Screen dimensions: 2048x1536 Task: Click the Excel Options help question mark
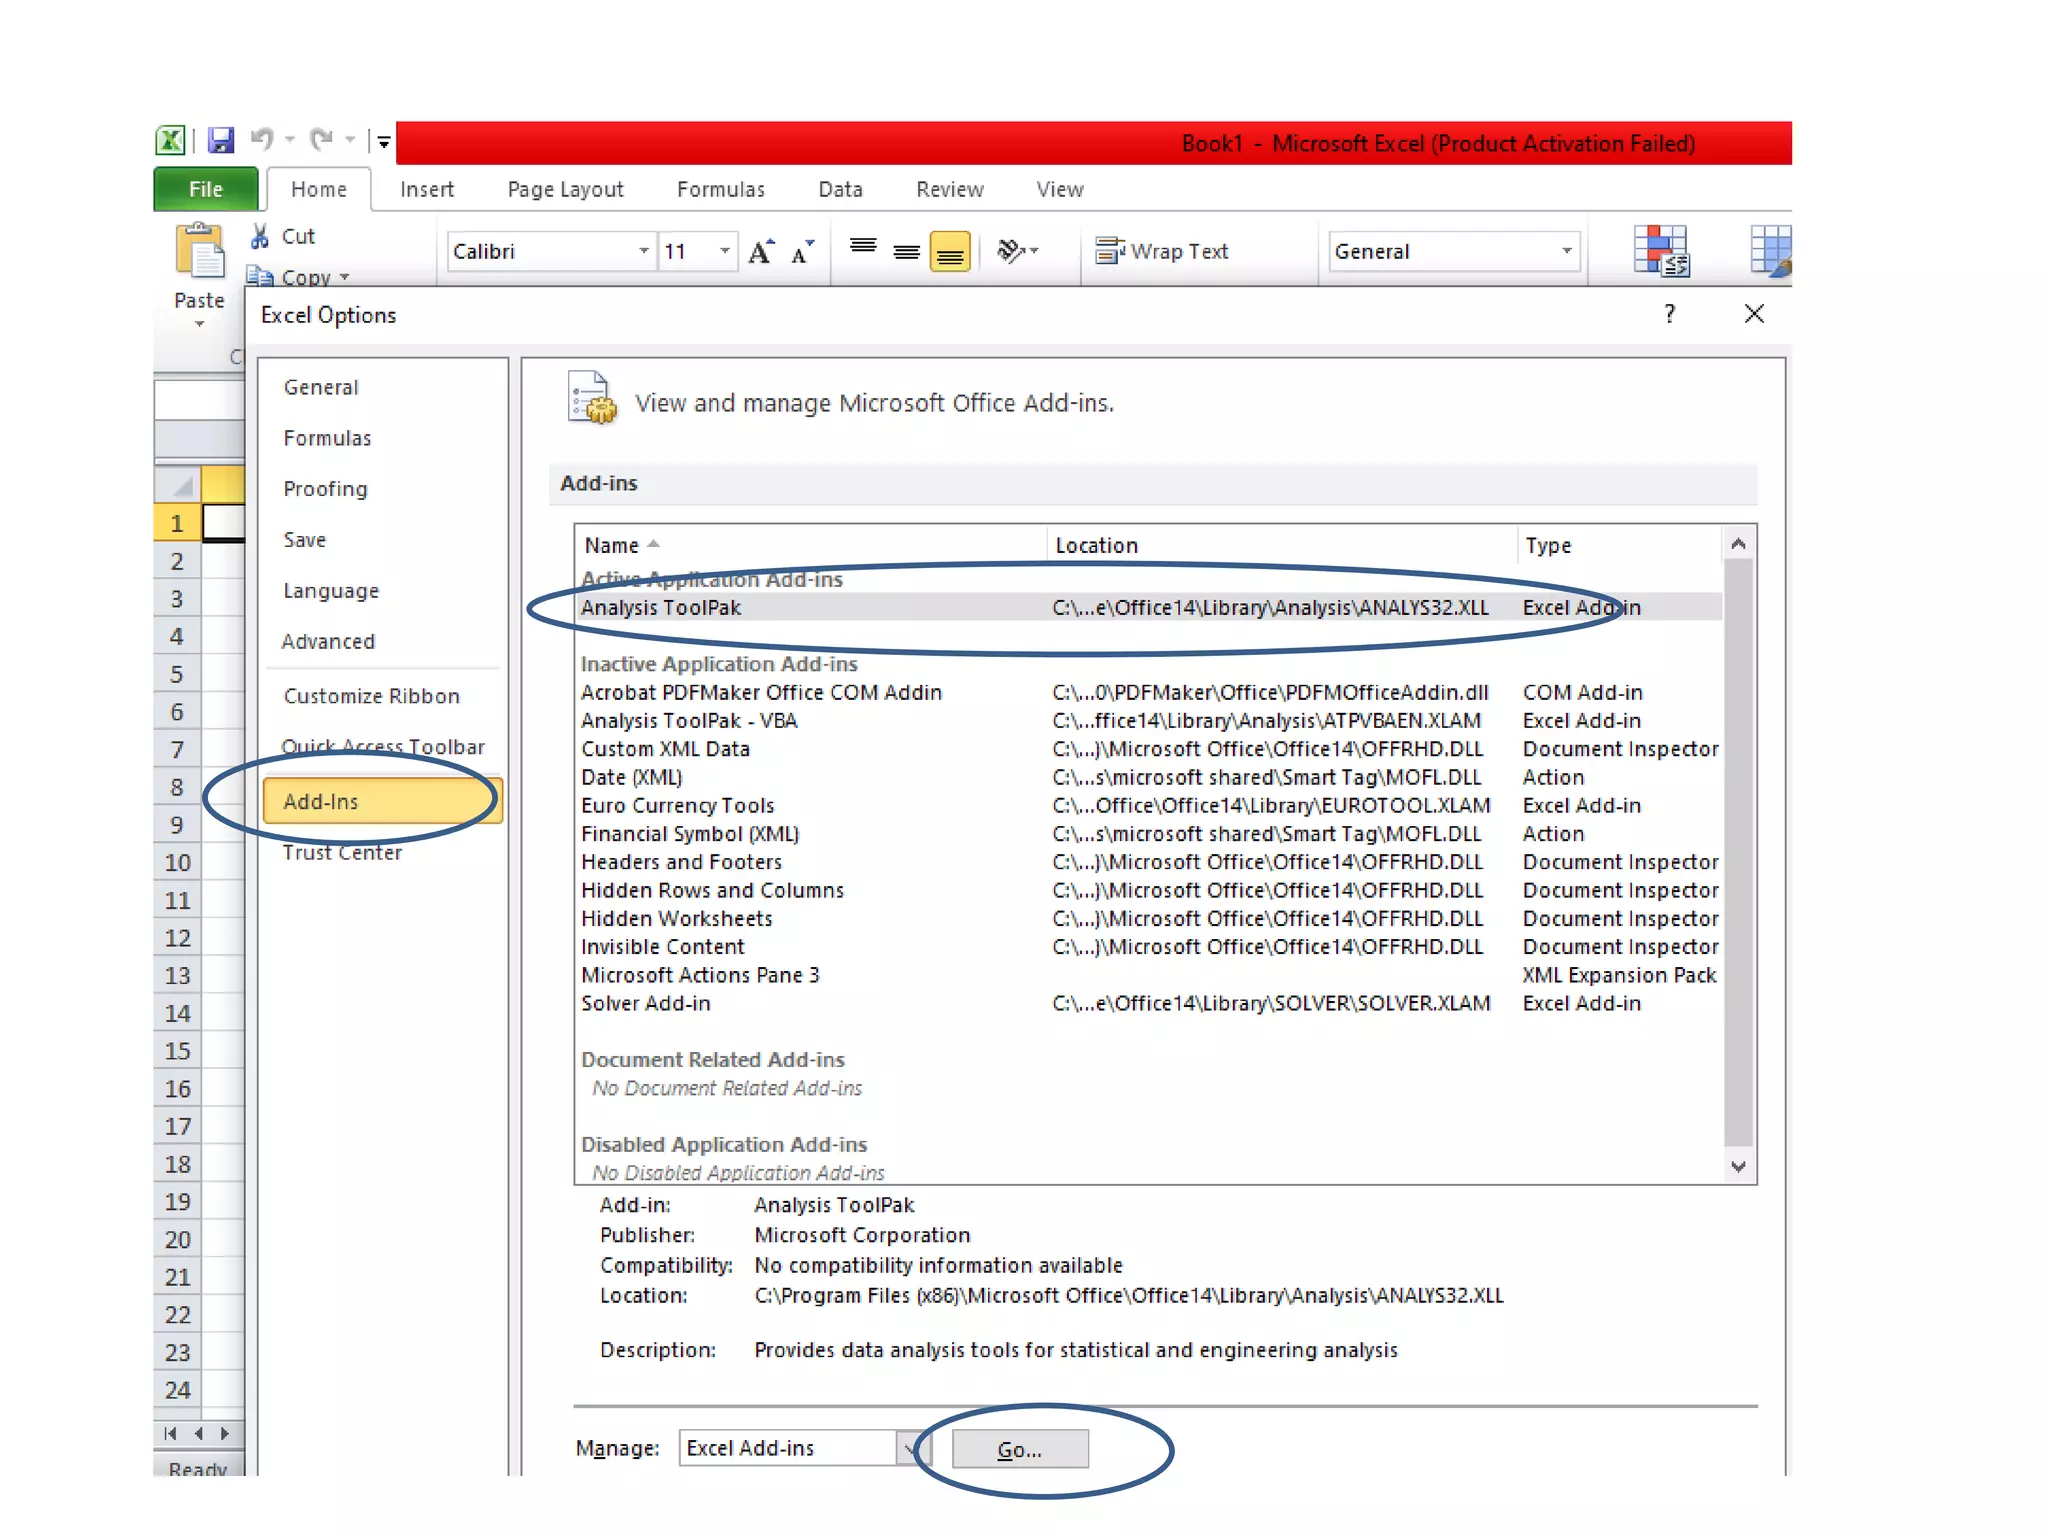(1669, 314)
